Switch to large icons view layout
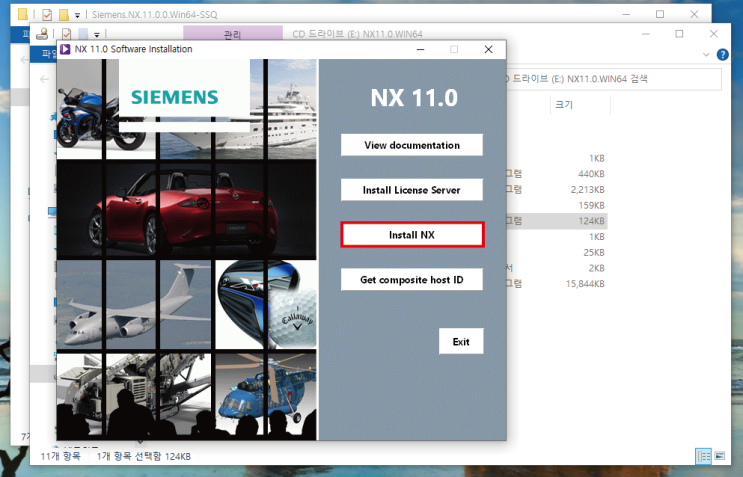The width and height of the screenshot is (743, 477). [x=720, y=456]
